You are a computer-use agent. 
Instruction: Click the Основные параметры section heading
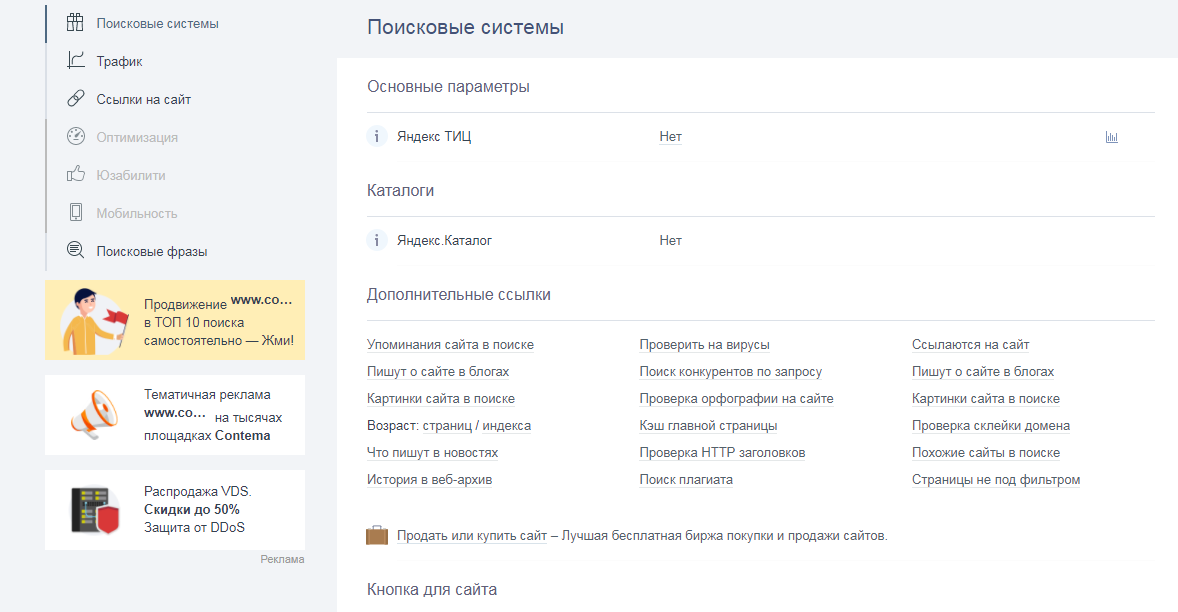[448, 86]
